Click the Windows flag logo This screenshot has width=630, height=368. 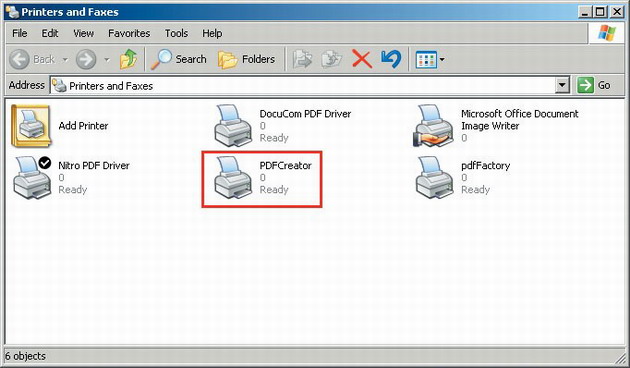607,33
